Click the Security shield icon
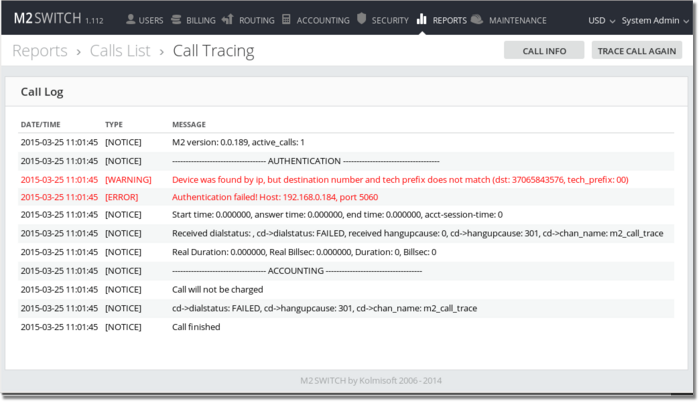Viewport: 699px width, 402px height. [360, 19]
